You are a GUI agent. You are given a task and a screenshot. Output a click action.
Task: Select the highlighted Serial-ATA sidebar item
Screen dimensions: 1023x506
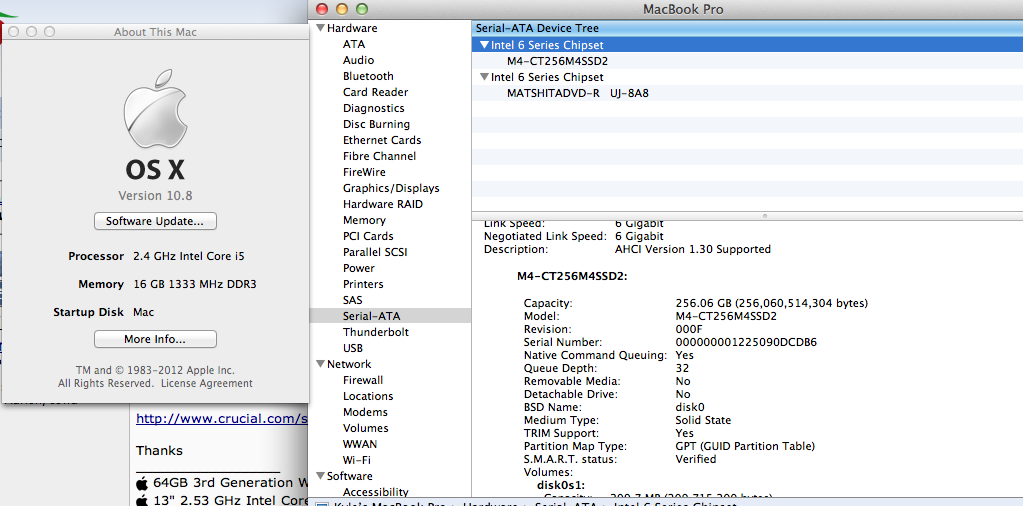pyautogui.click(x=389, y=316)
